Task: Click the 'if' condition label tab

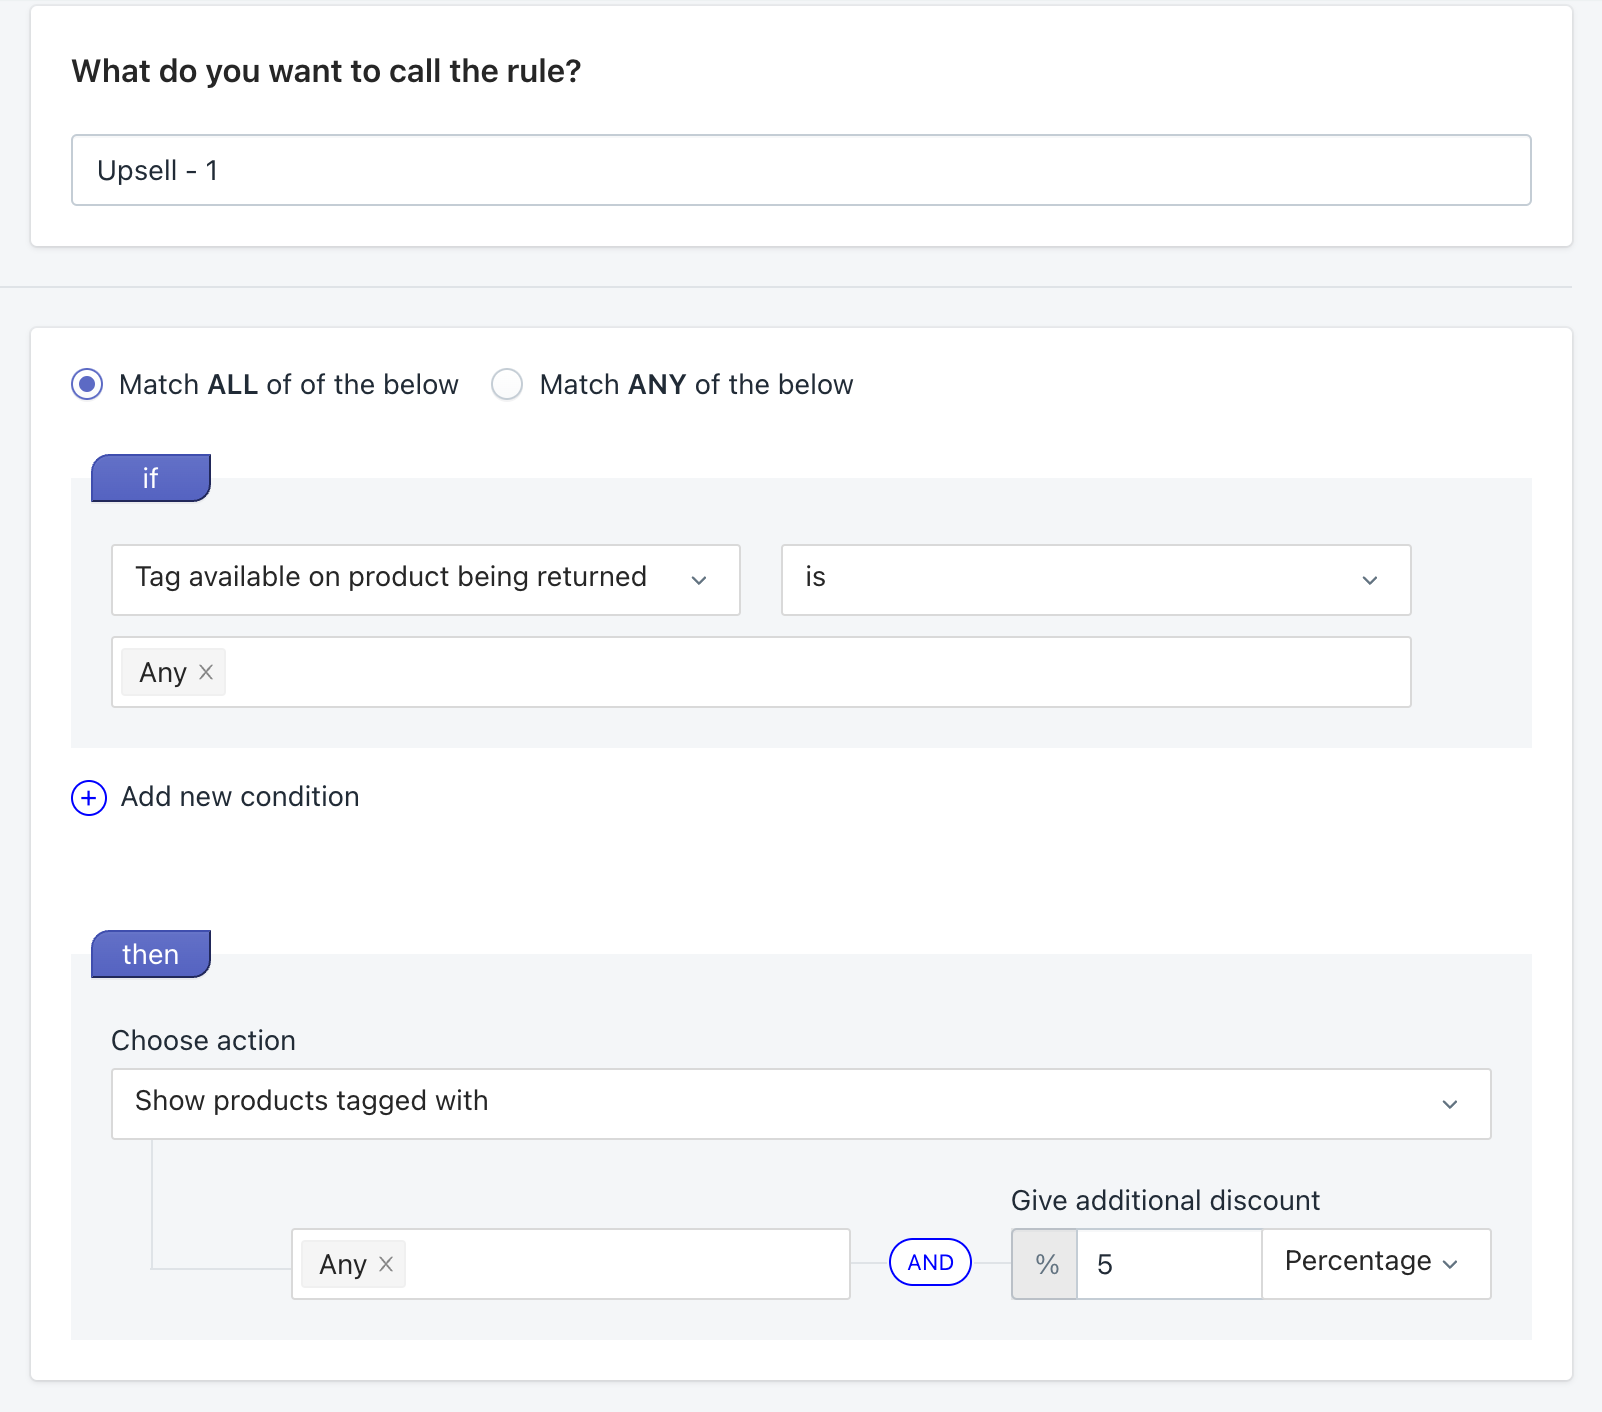Action: [x=151, y=478]
